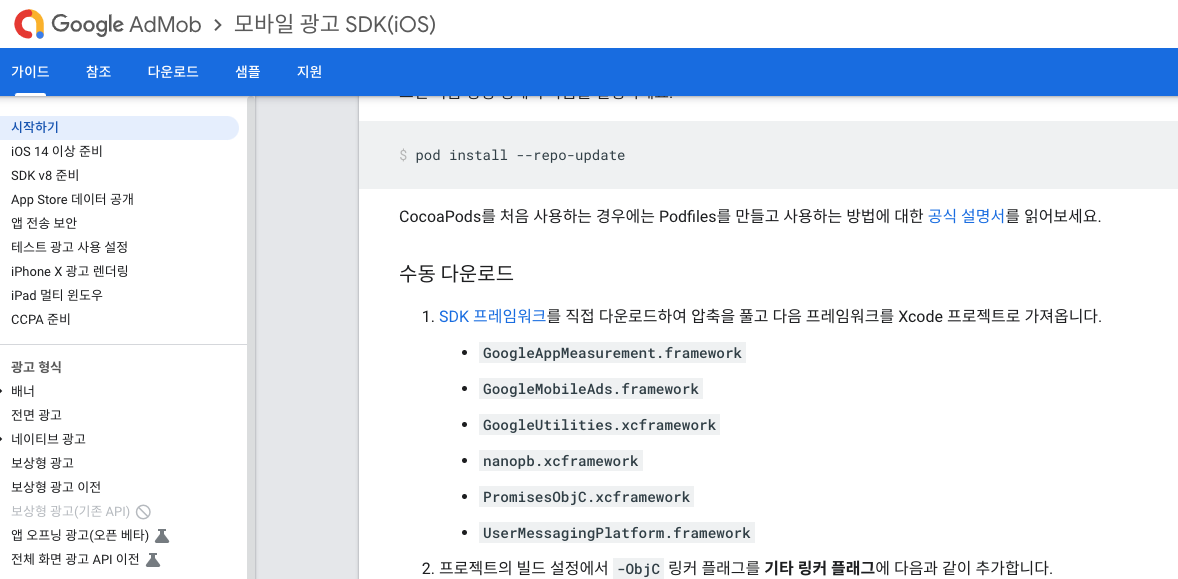Image resolution: width=1178 pixels, height=579 pixels.
Task: Click GoogleAppMeasurement.framework code text
Action: [612, 353]
